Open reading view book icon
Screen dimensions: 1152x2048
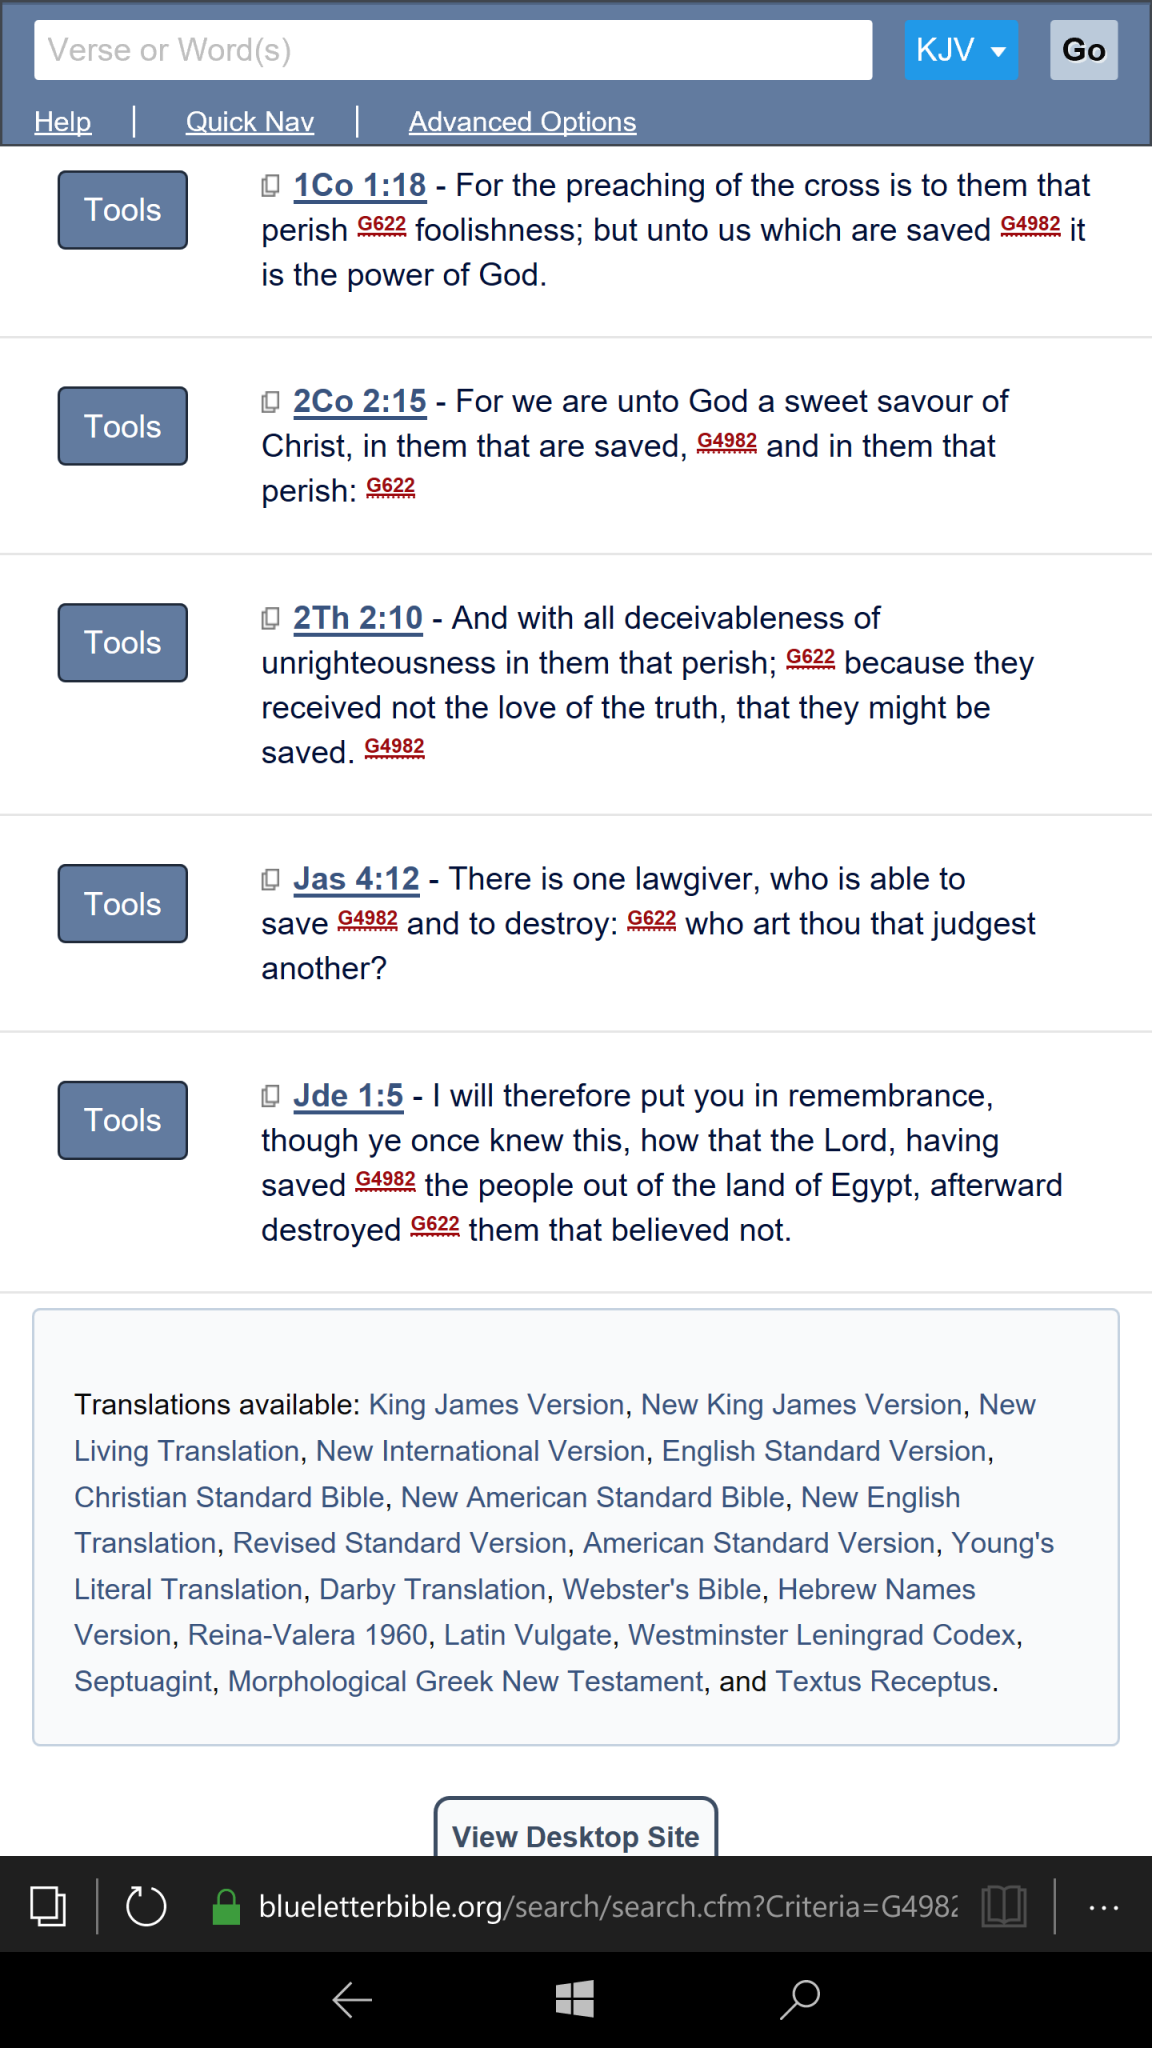(x=1004, y=1905)
